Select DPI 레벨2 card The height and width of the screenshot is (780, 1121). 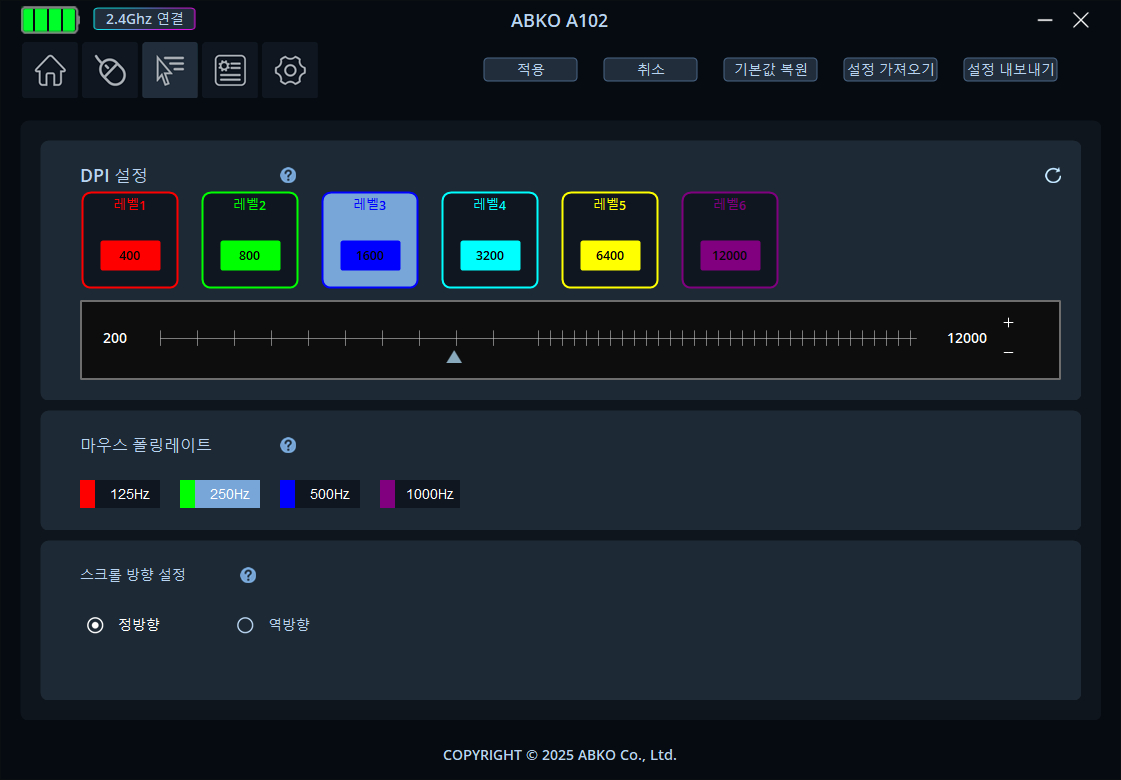click(x=250, y=240)
